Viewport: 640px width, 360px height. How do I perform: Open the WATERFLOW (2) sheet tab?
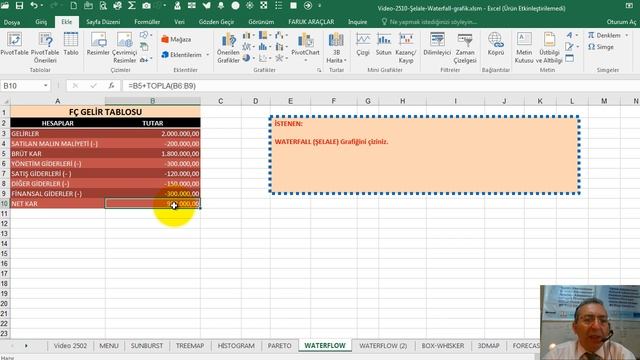383,346
